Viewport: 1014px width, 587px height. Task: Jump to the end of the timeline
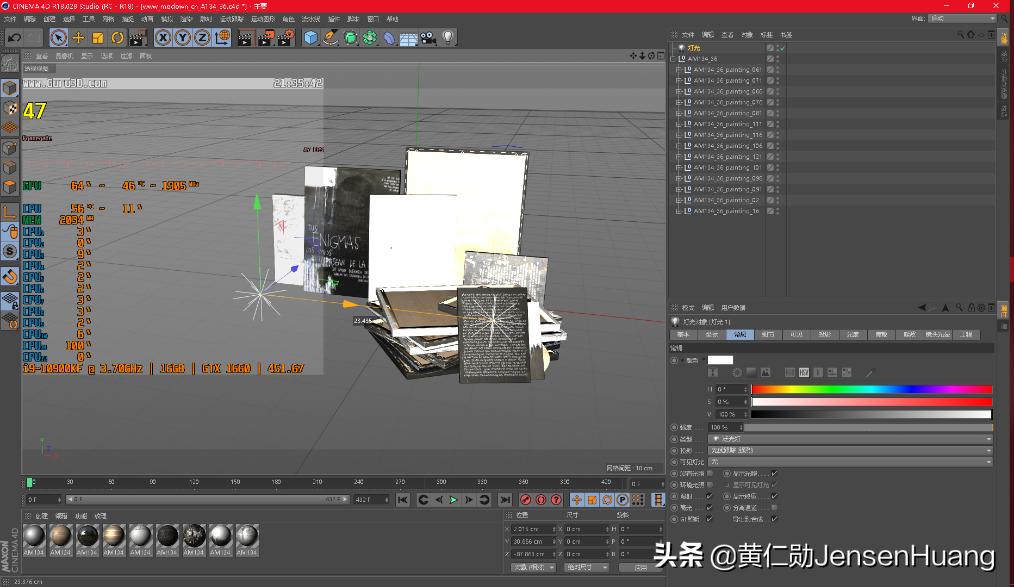(505, 499)
